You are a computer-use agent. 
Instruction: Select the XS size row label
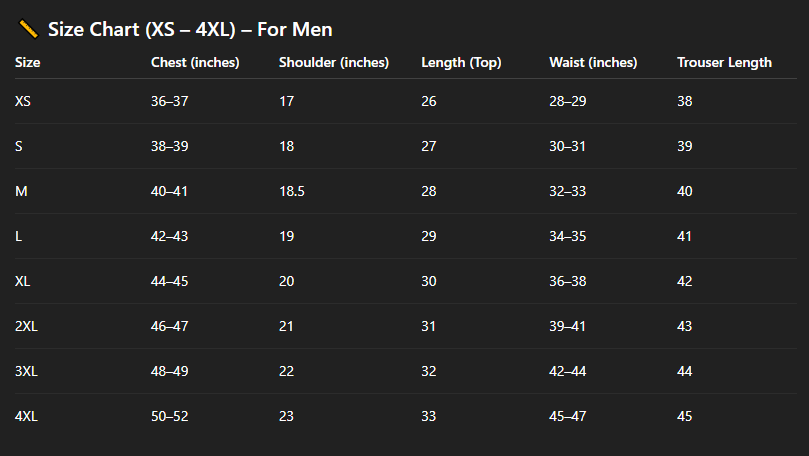click(x=24, y=101)
